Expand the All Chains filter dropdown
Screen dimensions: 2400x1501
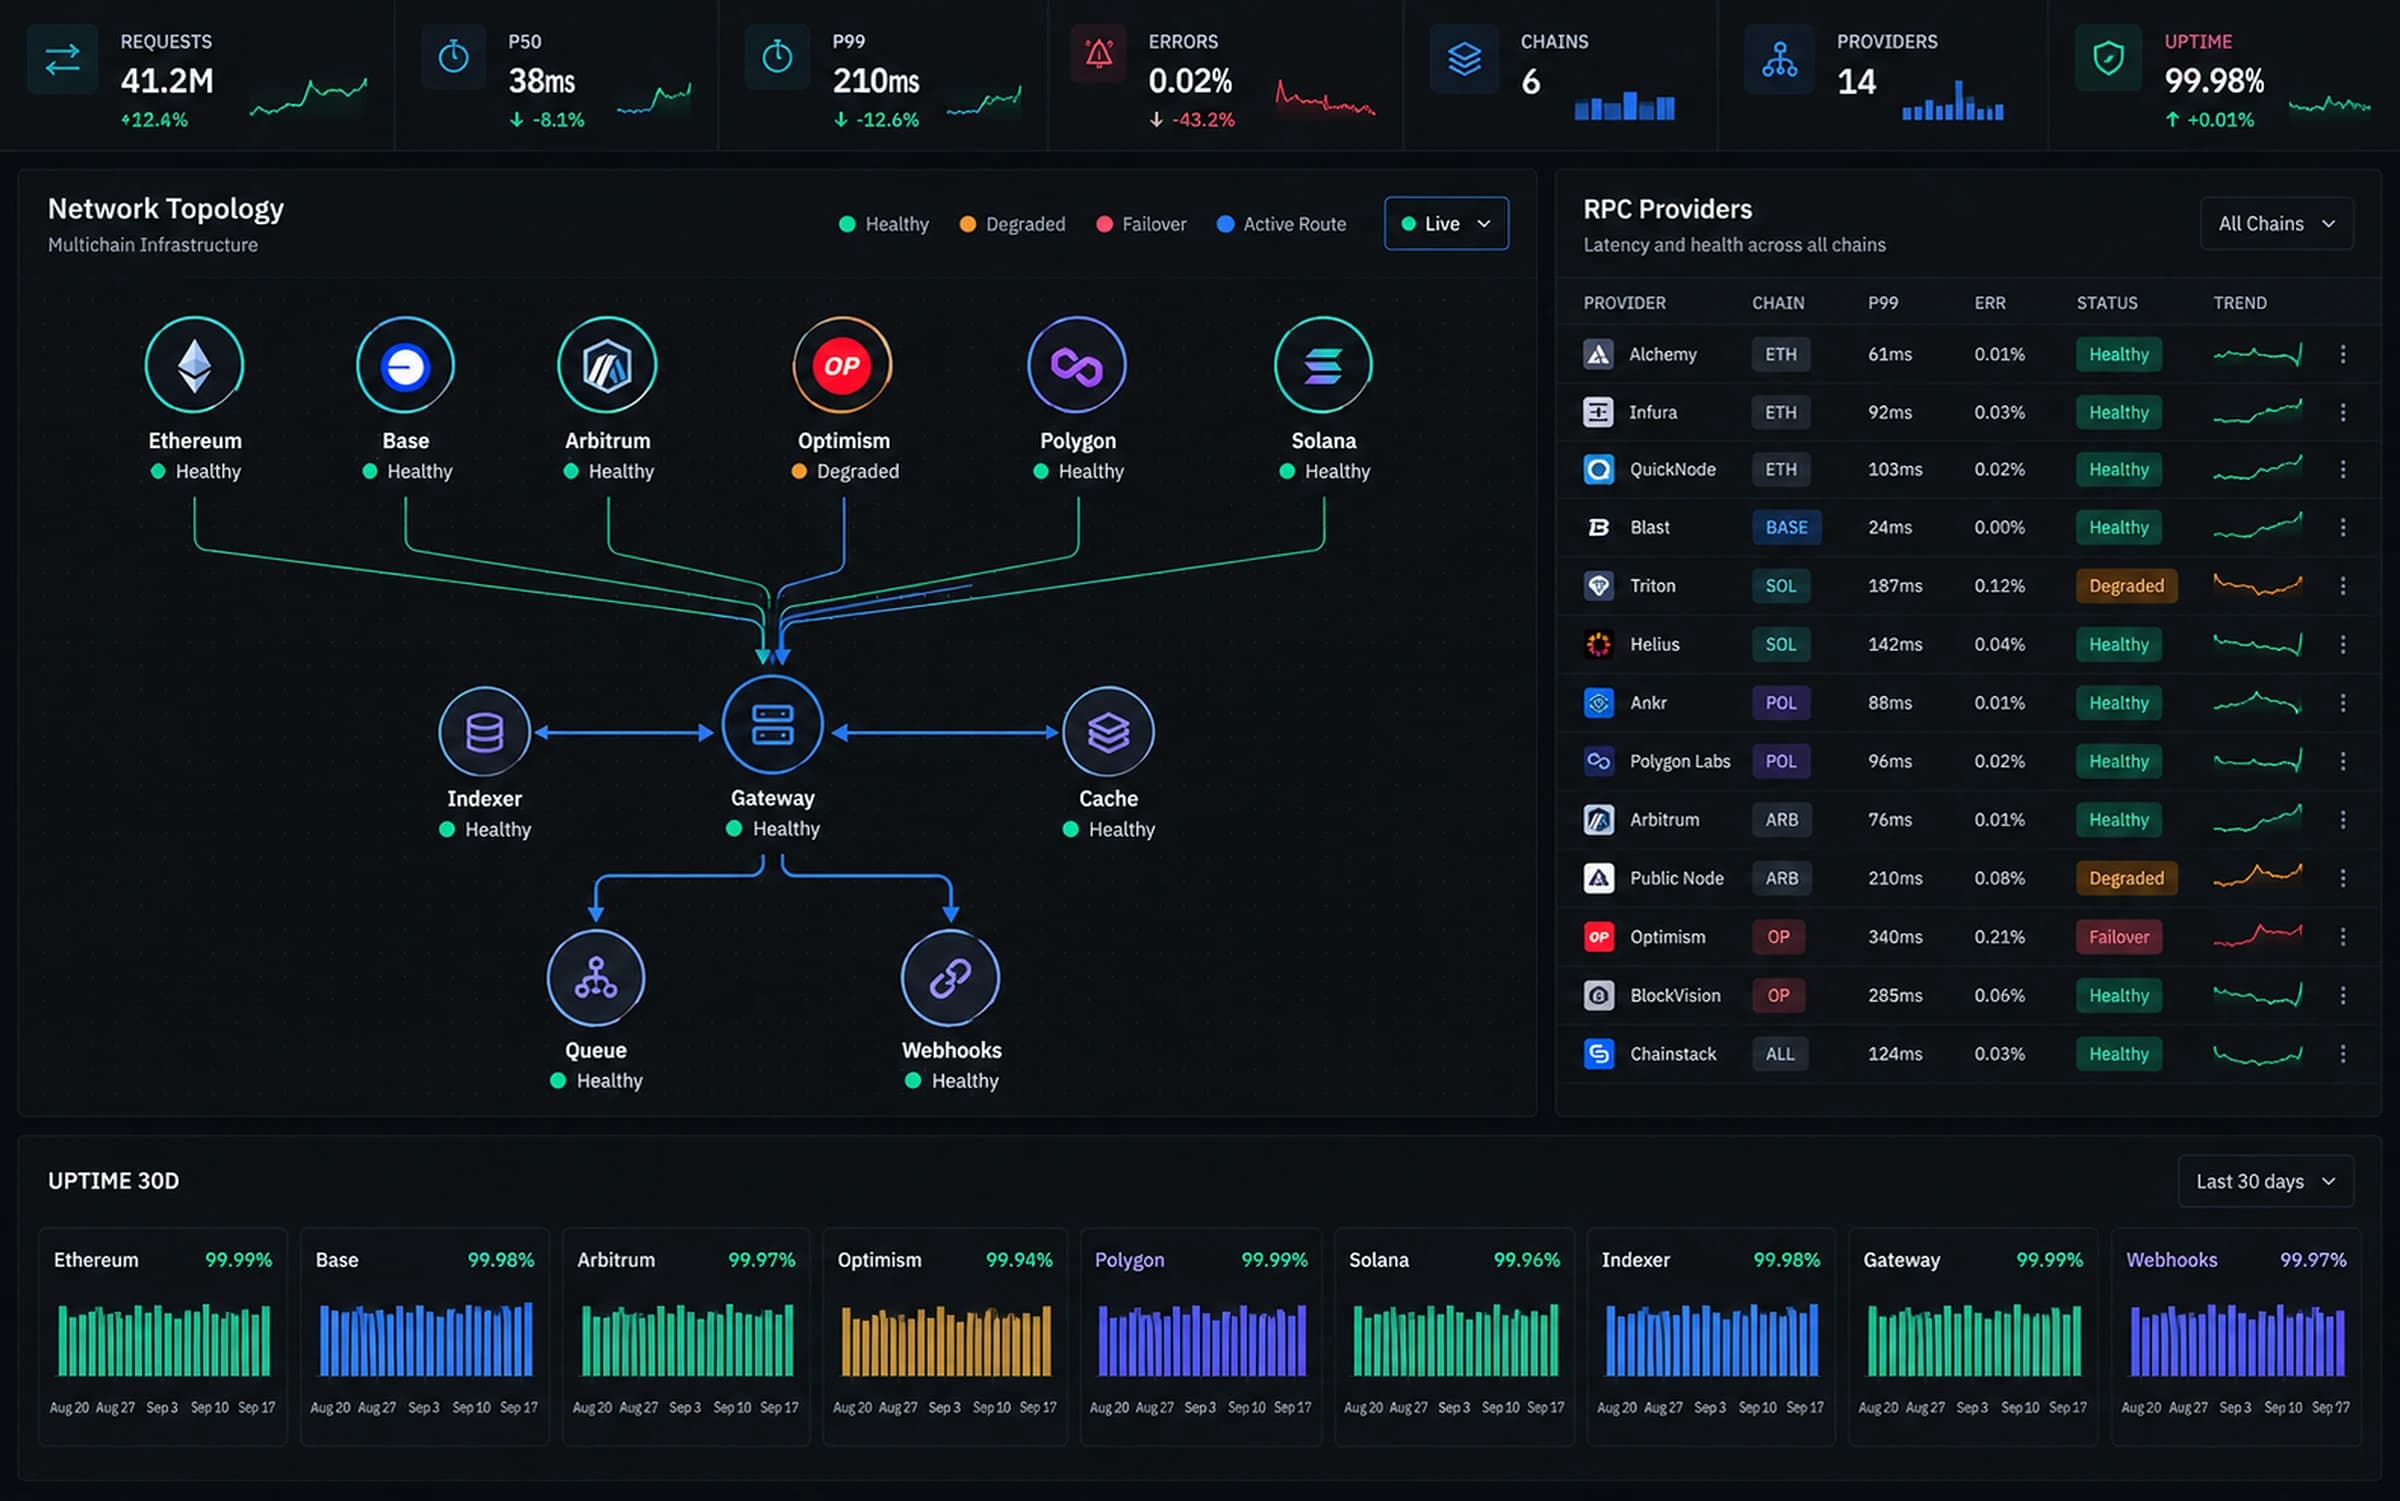tap(2276, 224)
